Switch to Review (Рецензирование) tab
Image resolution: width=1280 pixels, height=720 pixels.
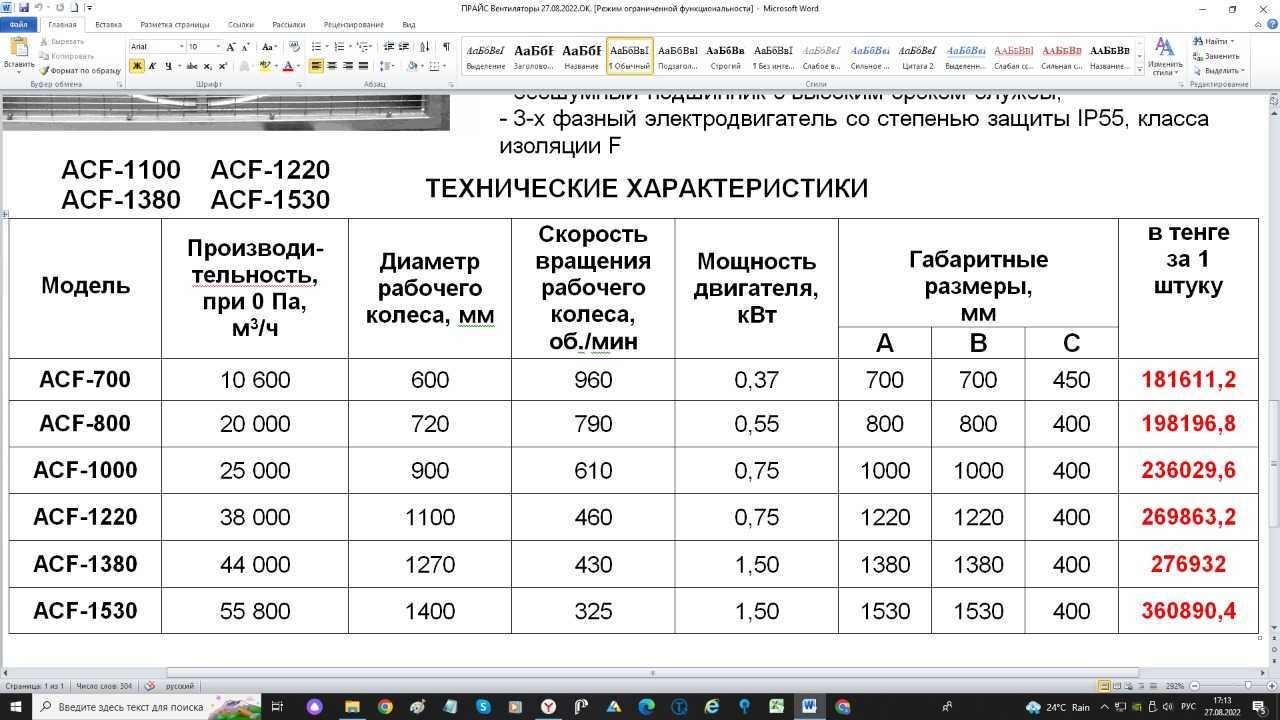tap(355, 24)
